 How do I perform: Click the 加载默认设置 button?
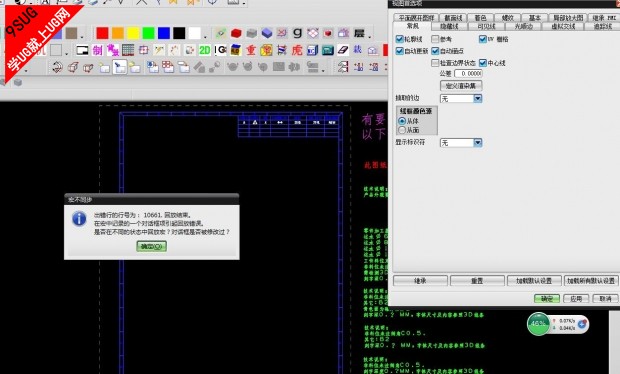534,281
